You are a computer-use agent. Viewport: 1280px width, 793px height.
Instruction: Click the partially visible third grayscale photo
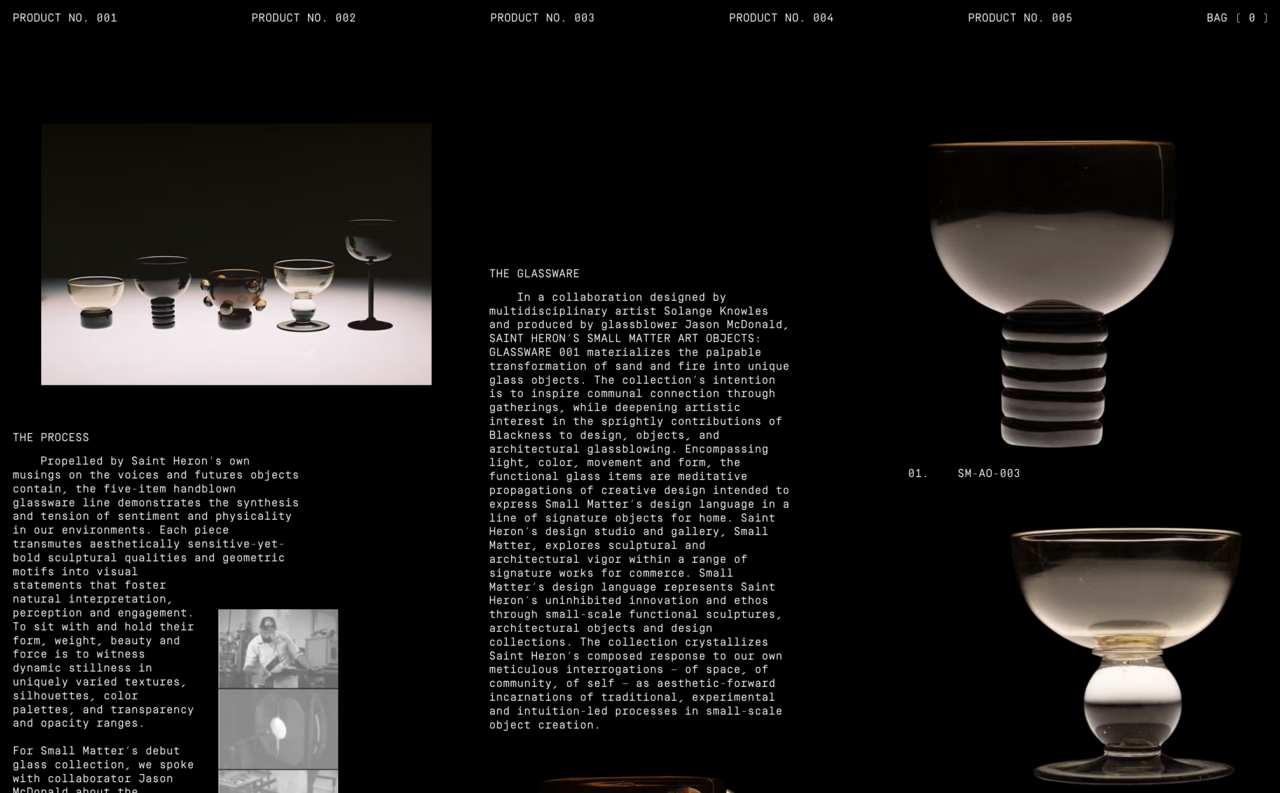tap(278, 782)
